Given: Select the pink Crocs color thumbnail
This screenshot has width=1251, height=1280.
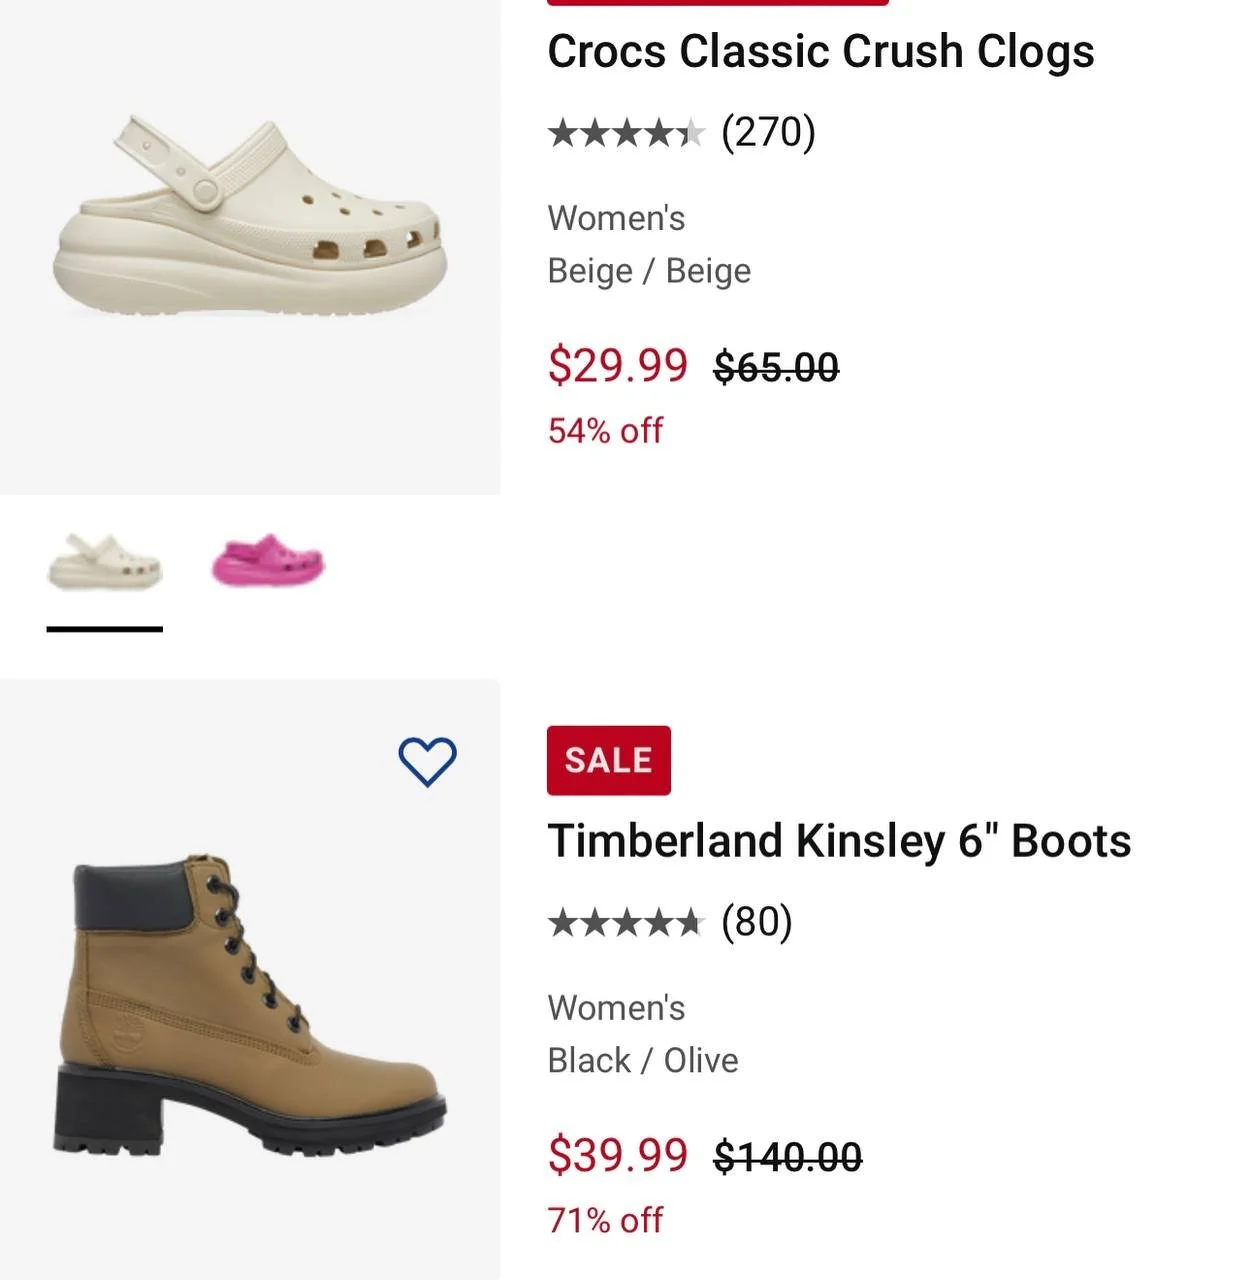Looking at the screenshot, I should tap(268, 560).
